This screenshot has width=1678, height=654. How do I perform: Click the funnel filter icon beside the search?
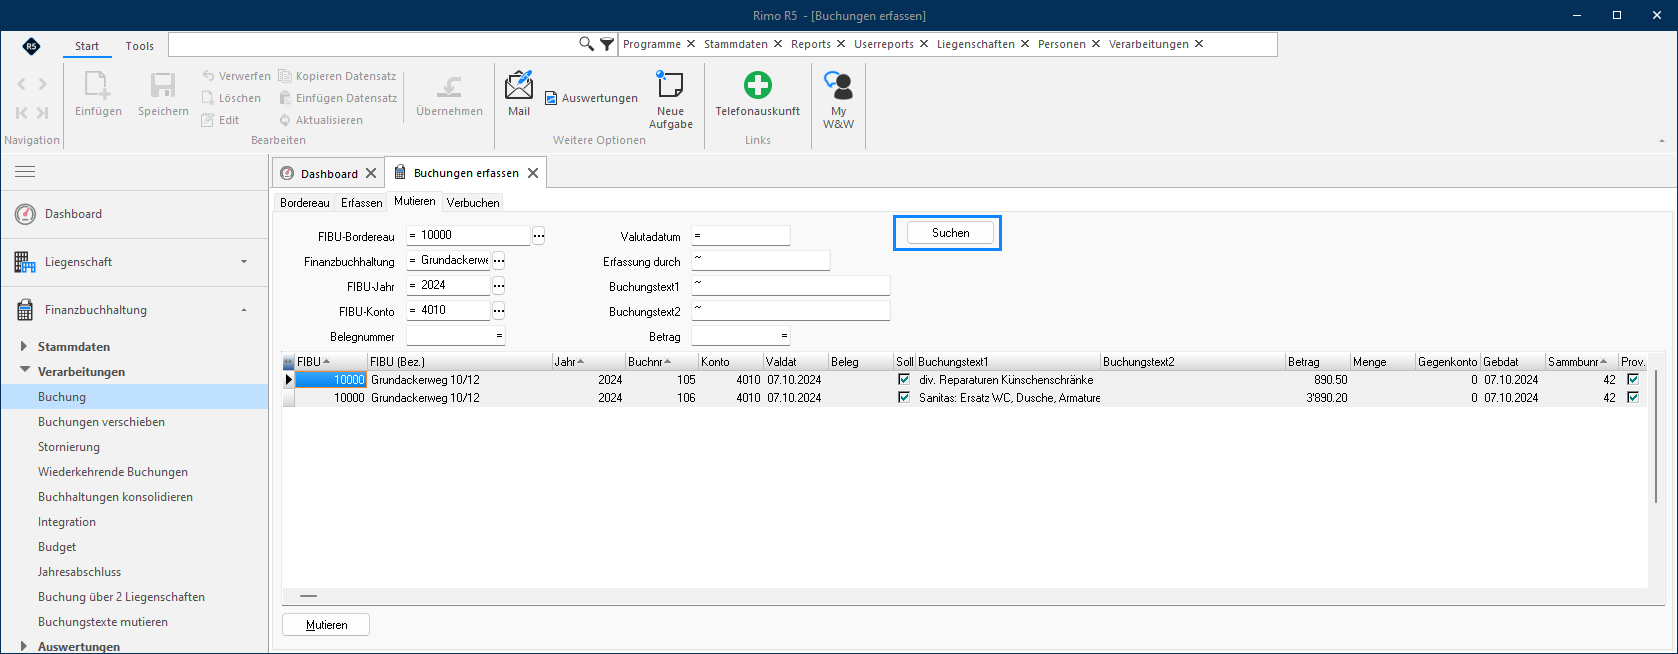(x=607, y=44)
